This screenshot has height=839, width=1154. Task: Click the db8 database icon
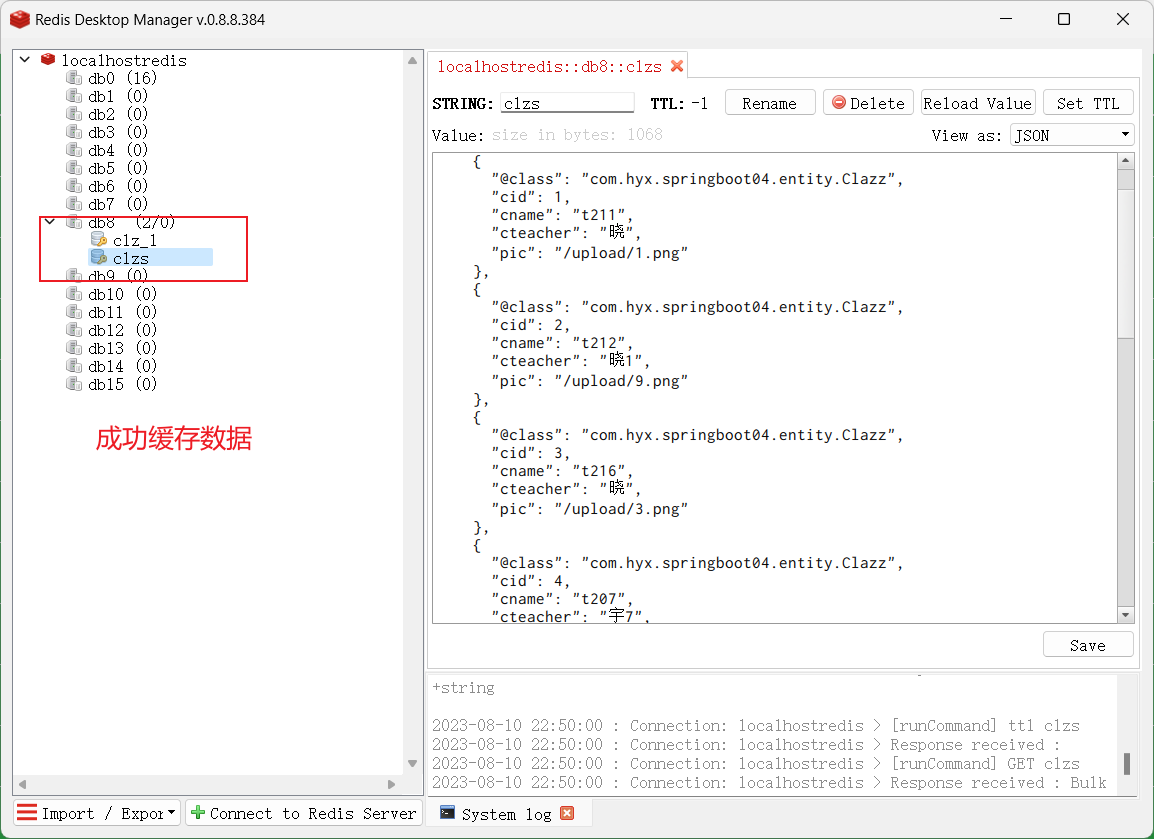[x=74, y=222]
